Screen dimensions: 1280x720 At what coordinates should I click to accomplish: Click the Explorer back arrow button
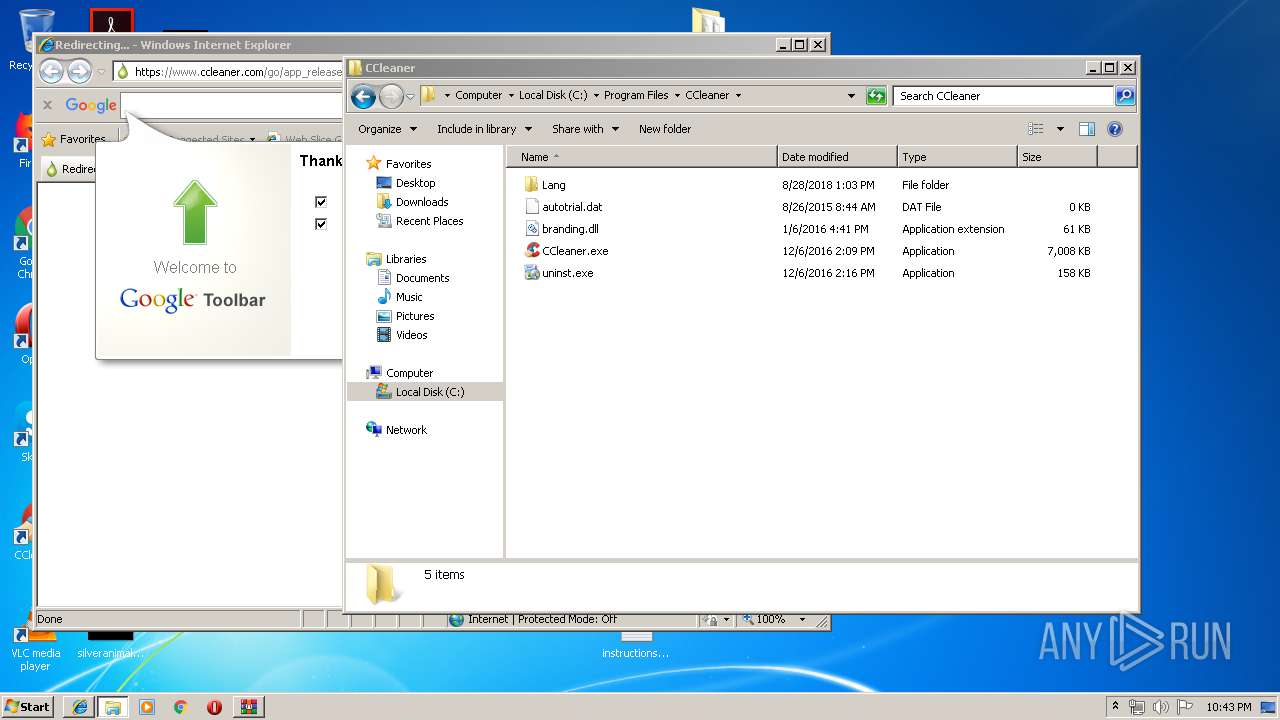pyautogui.click(x=364, y=96)
